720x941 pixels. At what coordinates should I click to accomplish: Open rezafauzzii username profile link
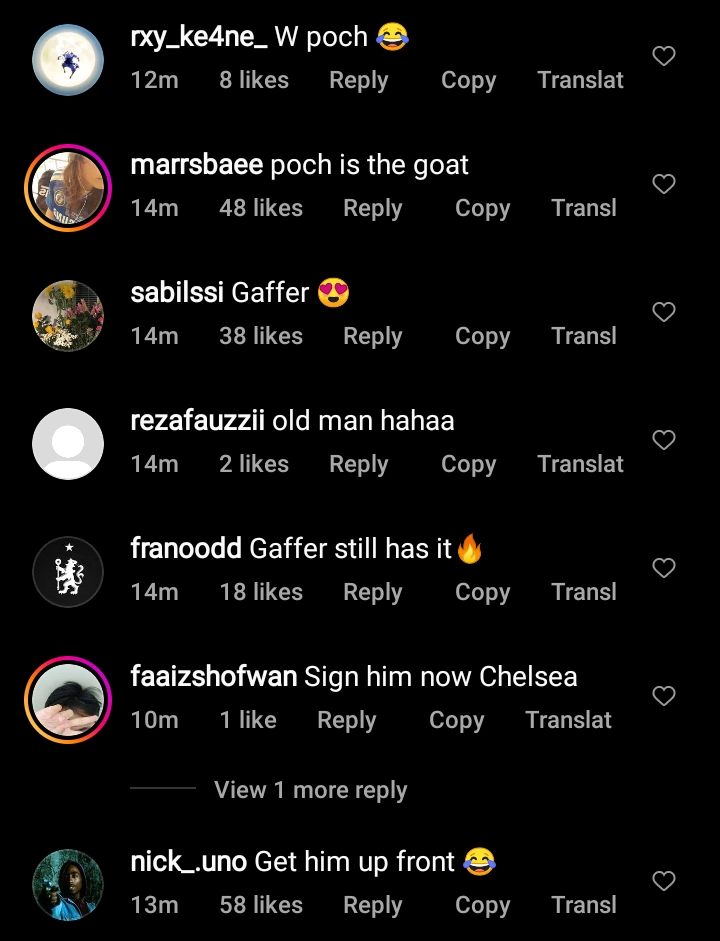point(197,421)
